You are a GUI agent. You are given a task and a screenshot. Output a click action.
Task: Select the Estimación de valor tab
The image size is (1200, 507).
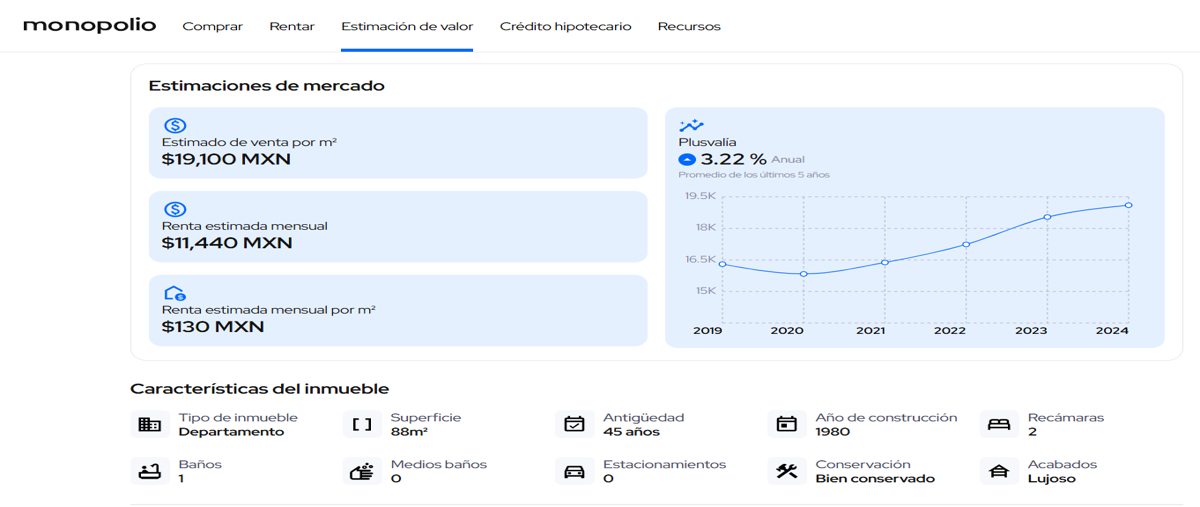point(407,26)
